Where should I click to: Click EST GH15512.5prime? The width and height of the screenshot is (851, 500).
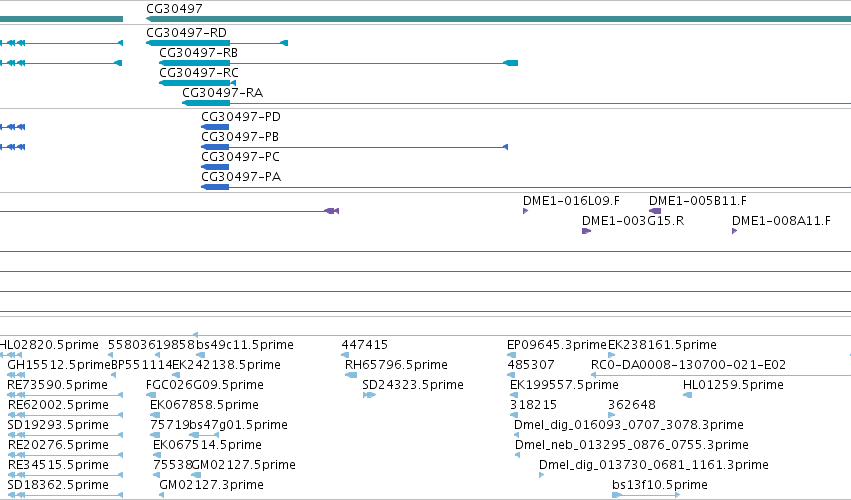[x=59, y=365]
